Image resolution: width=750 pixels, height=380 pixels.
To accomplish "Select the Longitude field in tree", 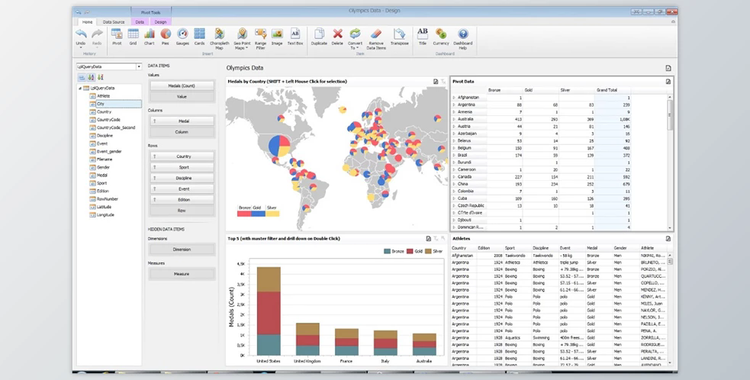I will pyautogui.click(x=106, y=215).
